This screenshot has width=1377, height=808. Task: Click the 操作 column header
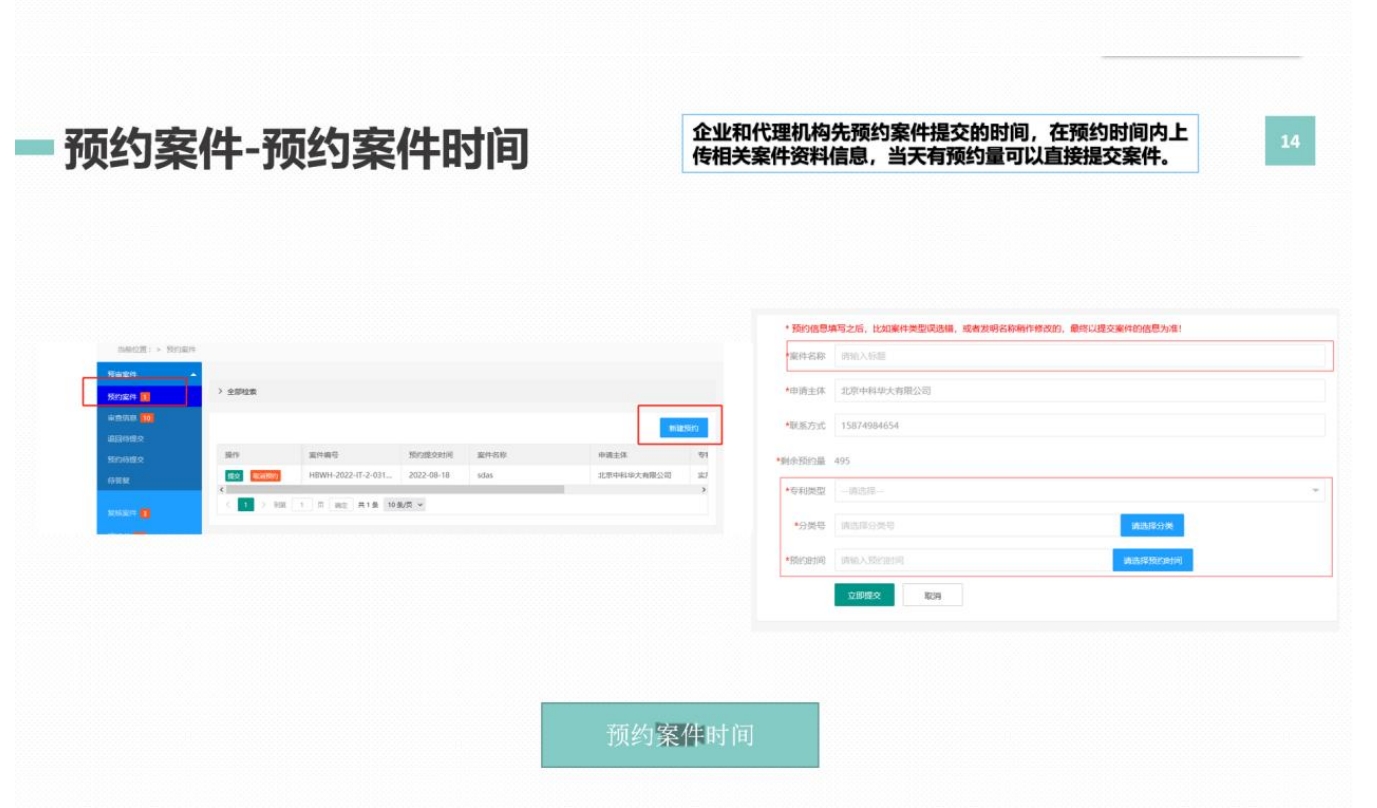[260, 455]
